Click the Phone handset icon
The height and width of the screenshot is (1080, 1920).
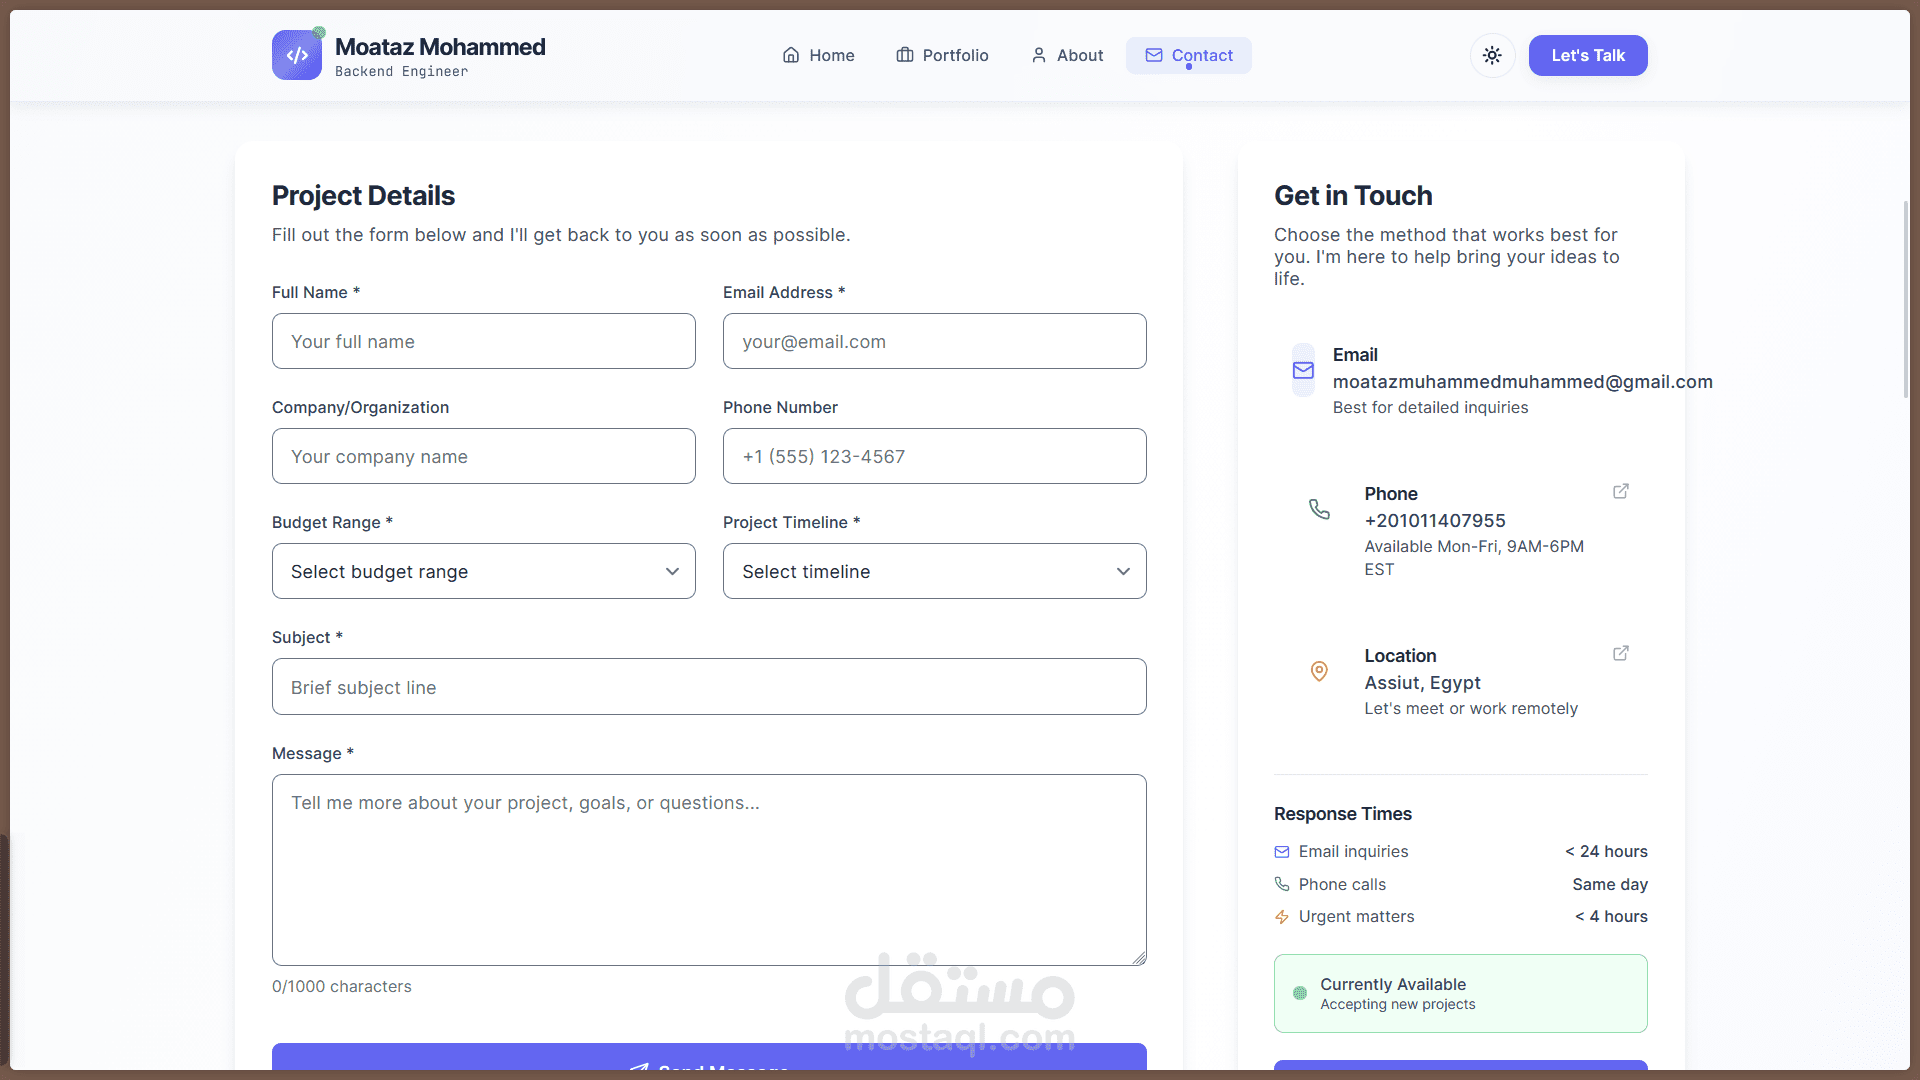[1319, 509]
